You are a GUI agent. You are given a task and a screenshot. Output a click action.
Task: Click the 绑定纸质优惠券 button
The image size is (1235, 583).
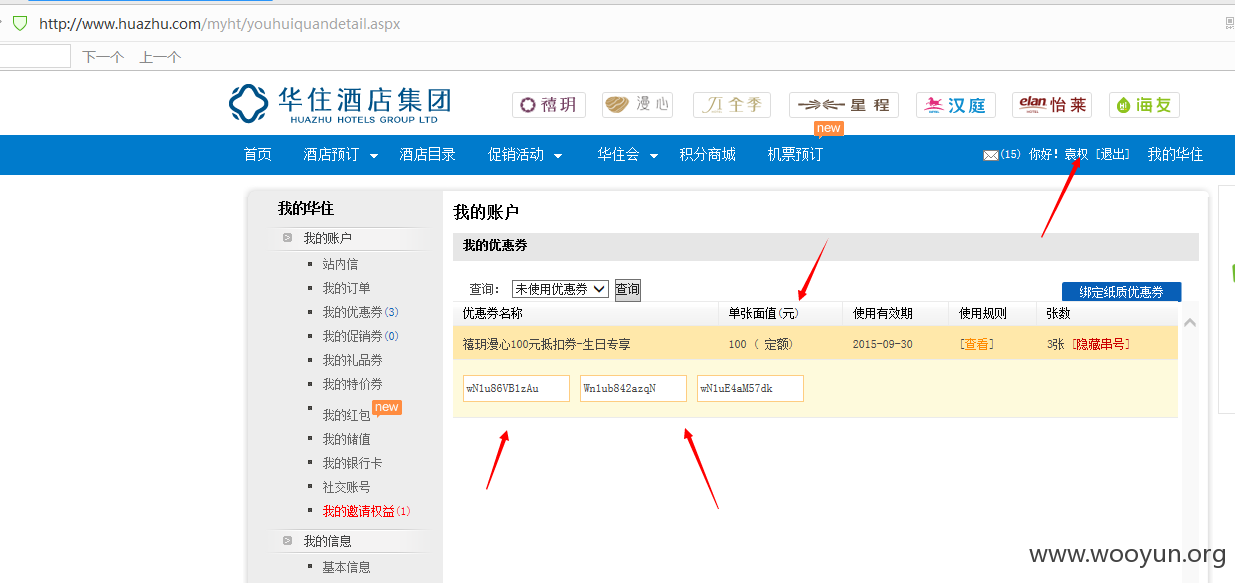(x=1121, y=292)
